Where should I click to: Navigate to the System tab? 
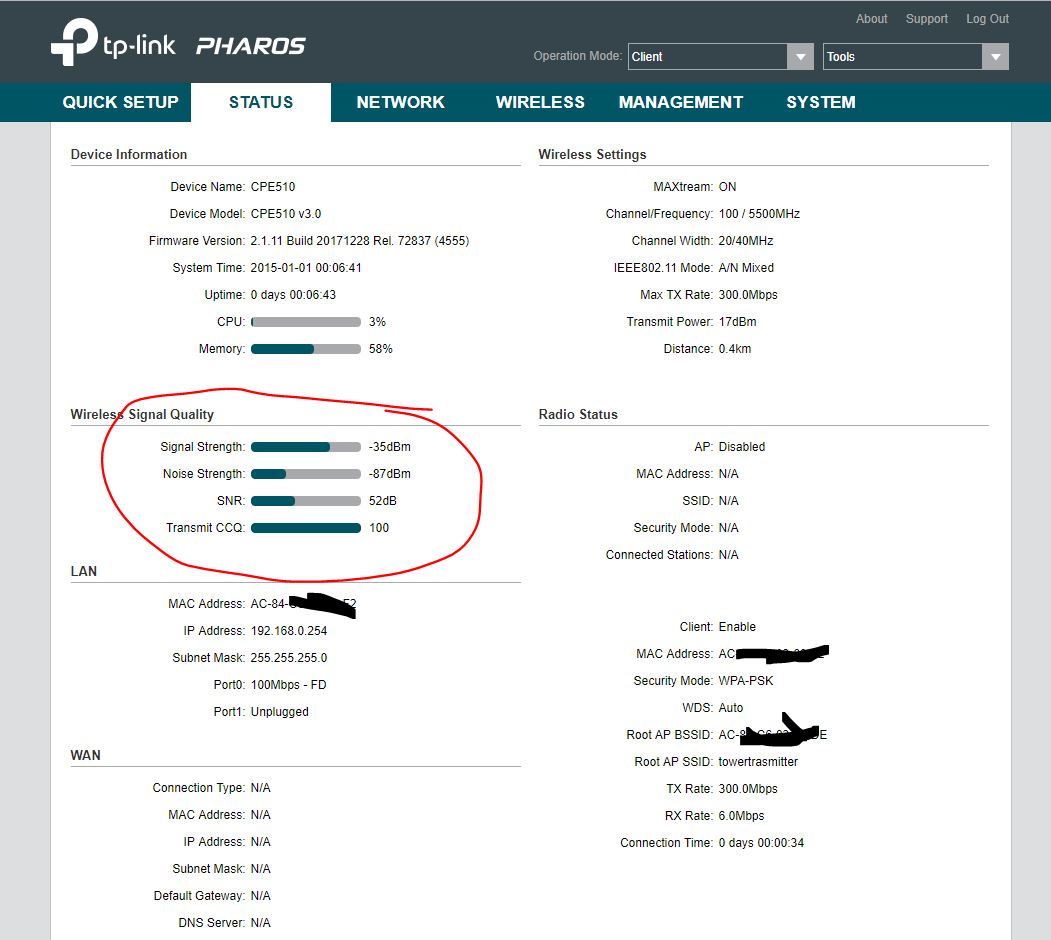[820, 102]
